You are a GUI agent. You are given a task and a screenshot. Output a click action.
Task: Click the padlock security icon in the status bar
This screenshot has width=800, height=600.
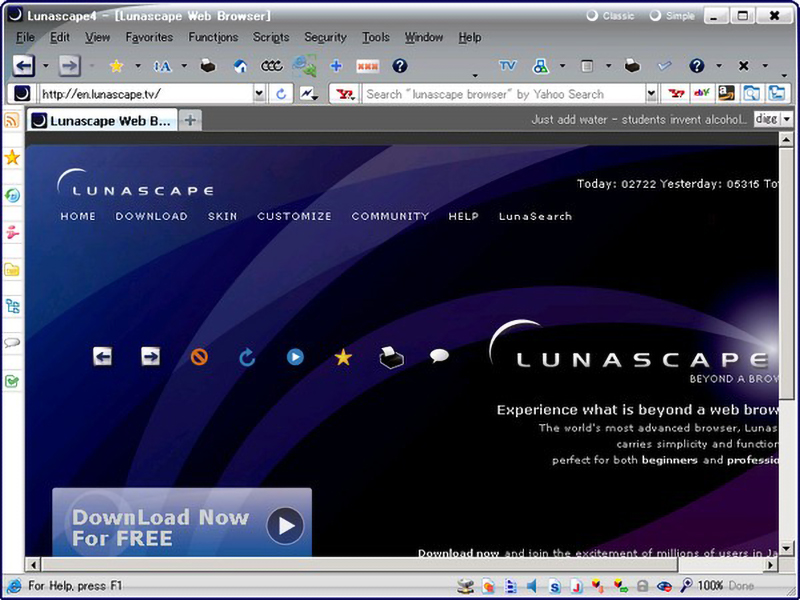tap(641, 586)
